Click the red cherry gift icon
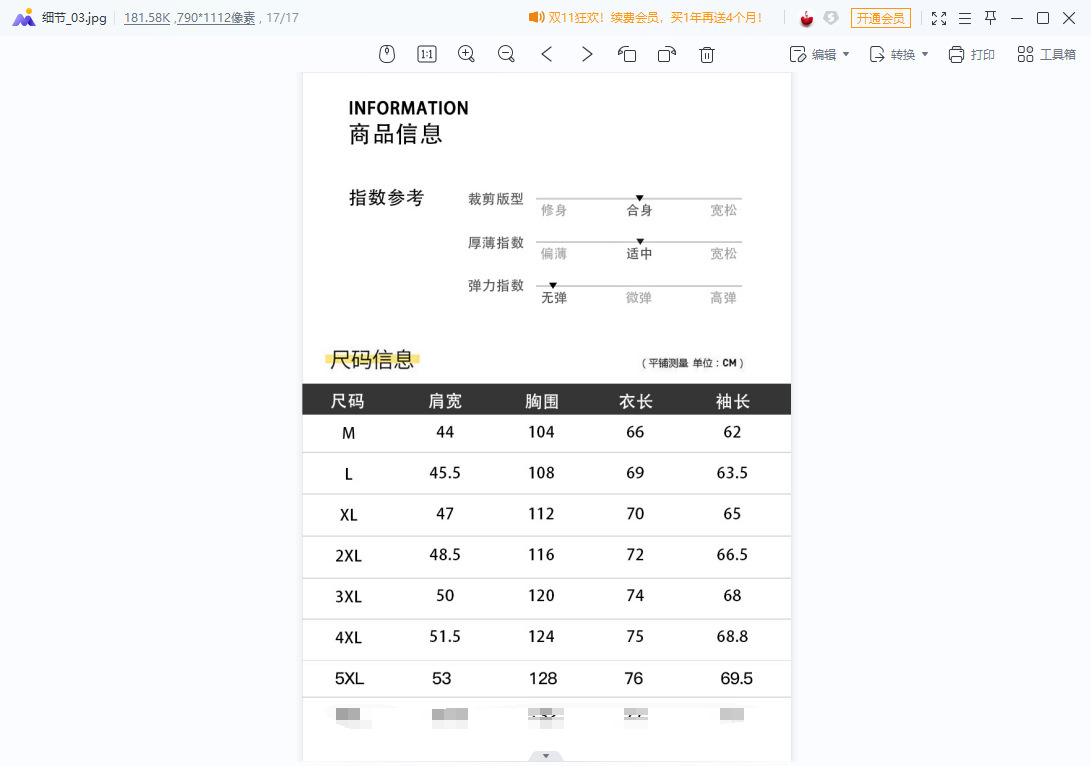1091x766 pixels. tap(806, 18)
